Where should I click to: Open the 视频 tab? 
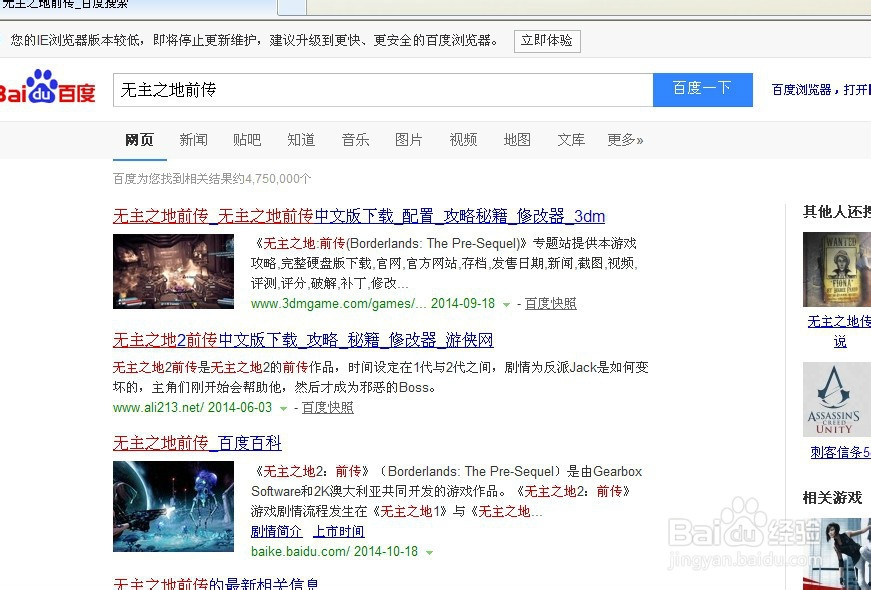point(463,140)
